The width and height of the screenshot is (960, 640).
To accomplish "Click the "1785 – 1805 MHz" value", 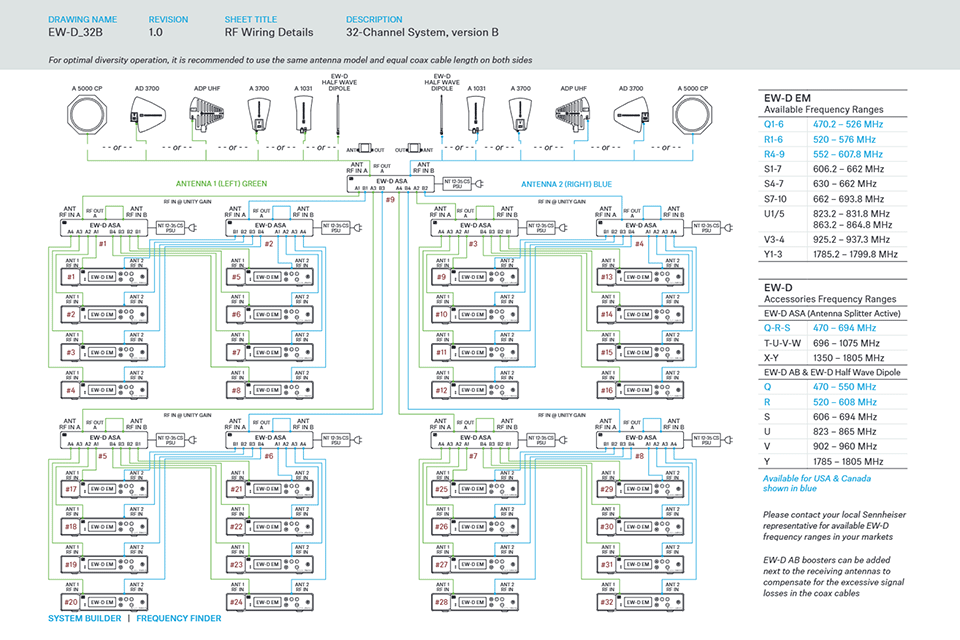I will pyautogui.click(x=848, y=462).
